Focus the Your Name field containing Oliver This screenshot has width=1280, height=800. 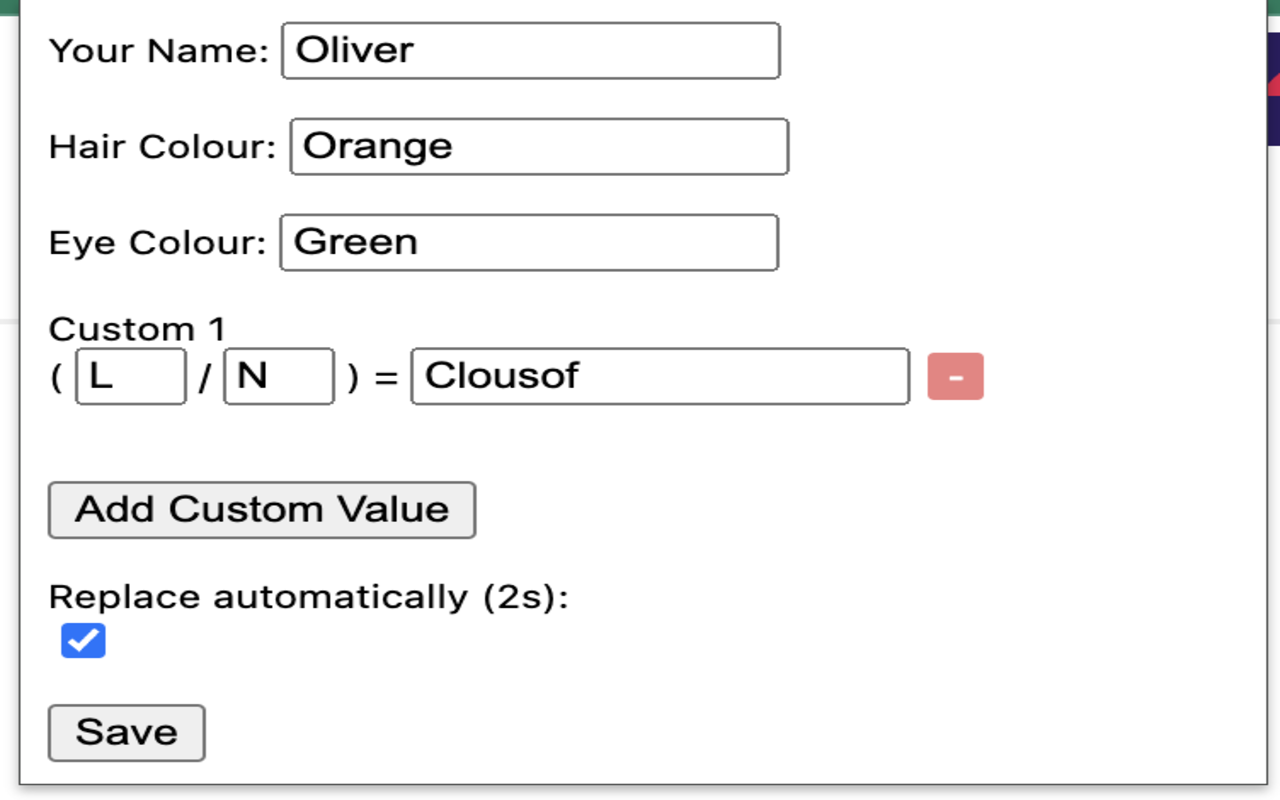[531, 51]
